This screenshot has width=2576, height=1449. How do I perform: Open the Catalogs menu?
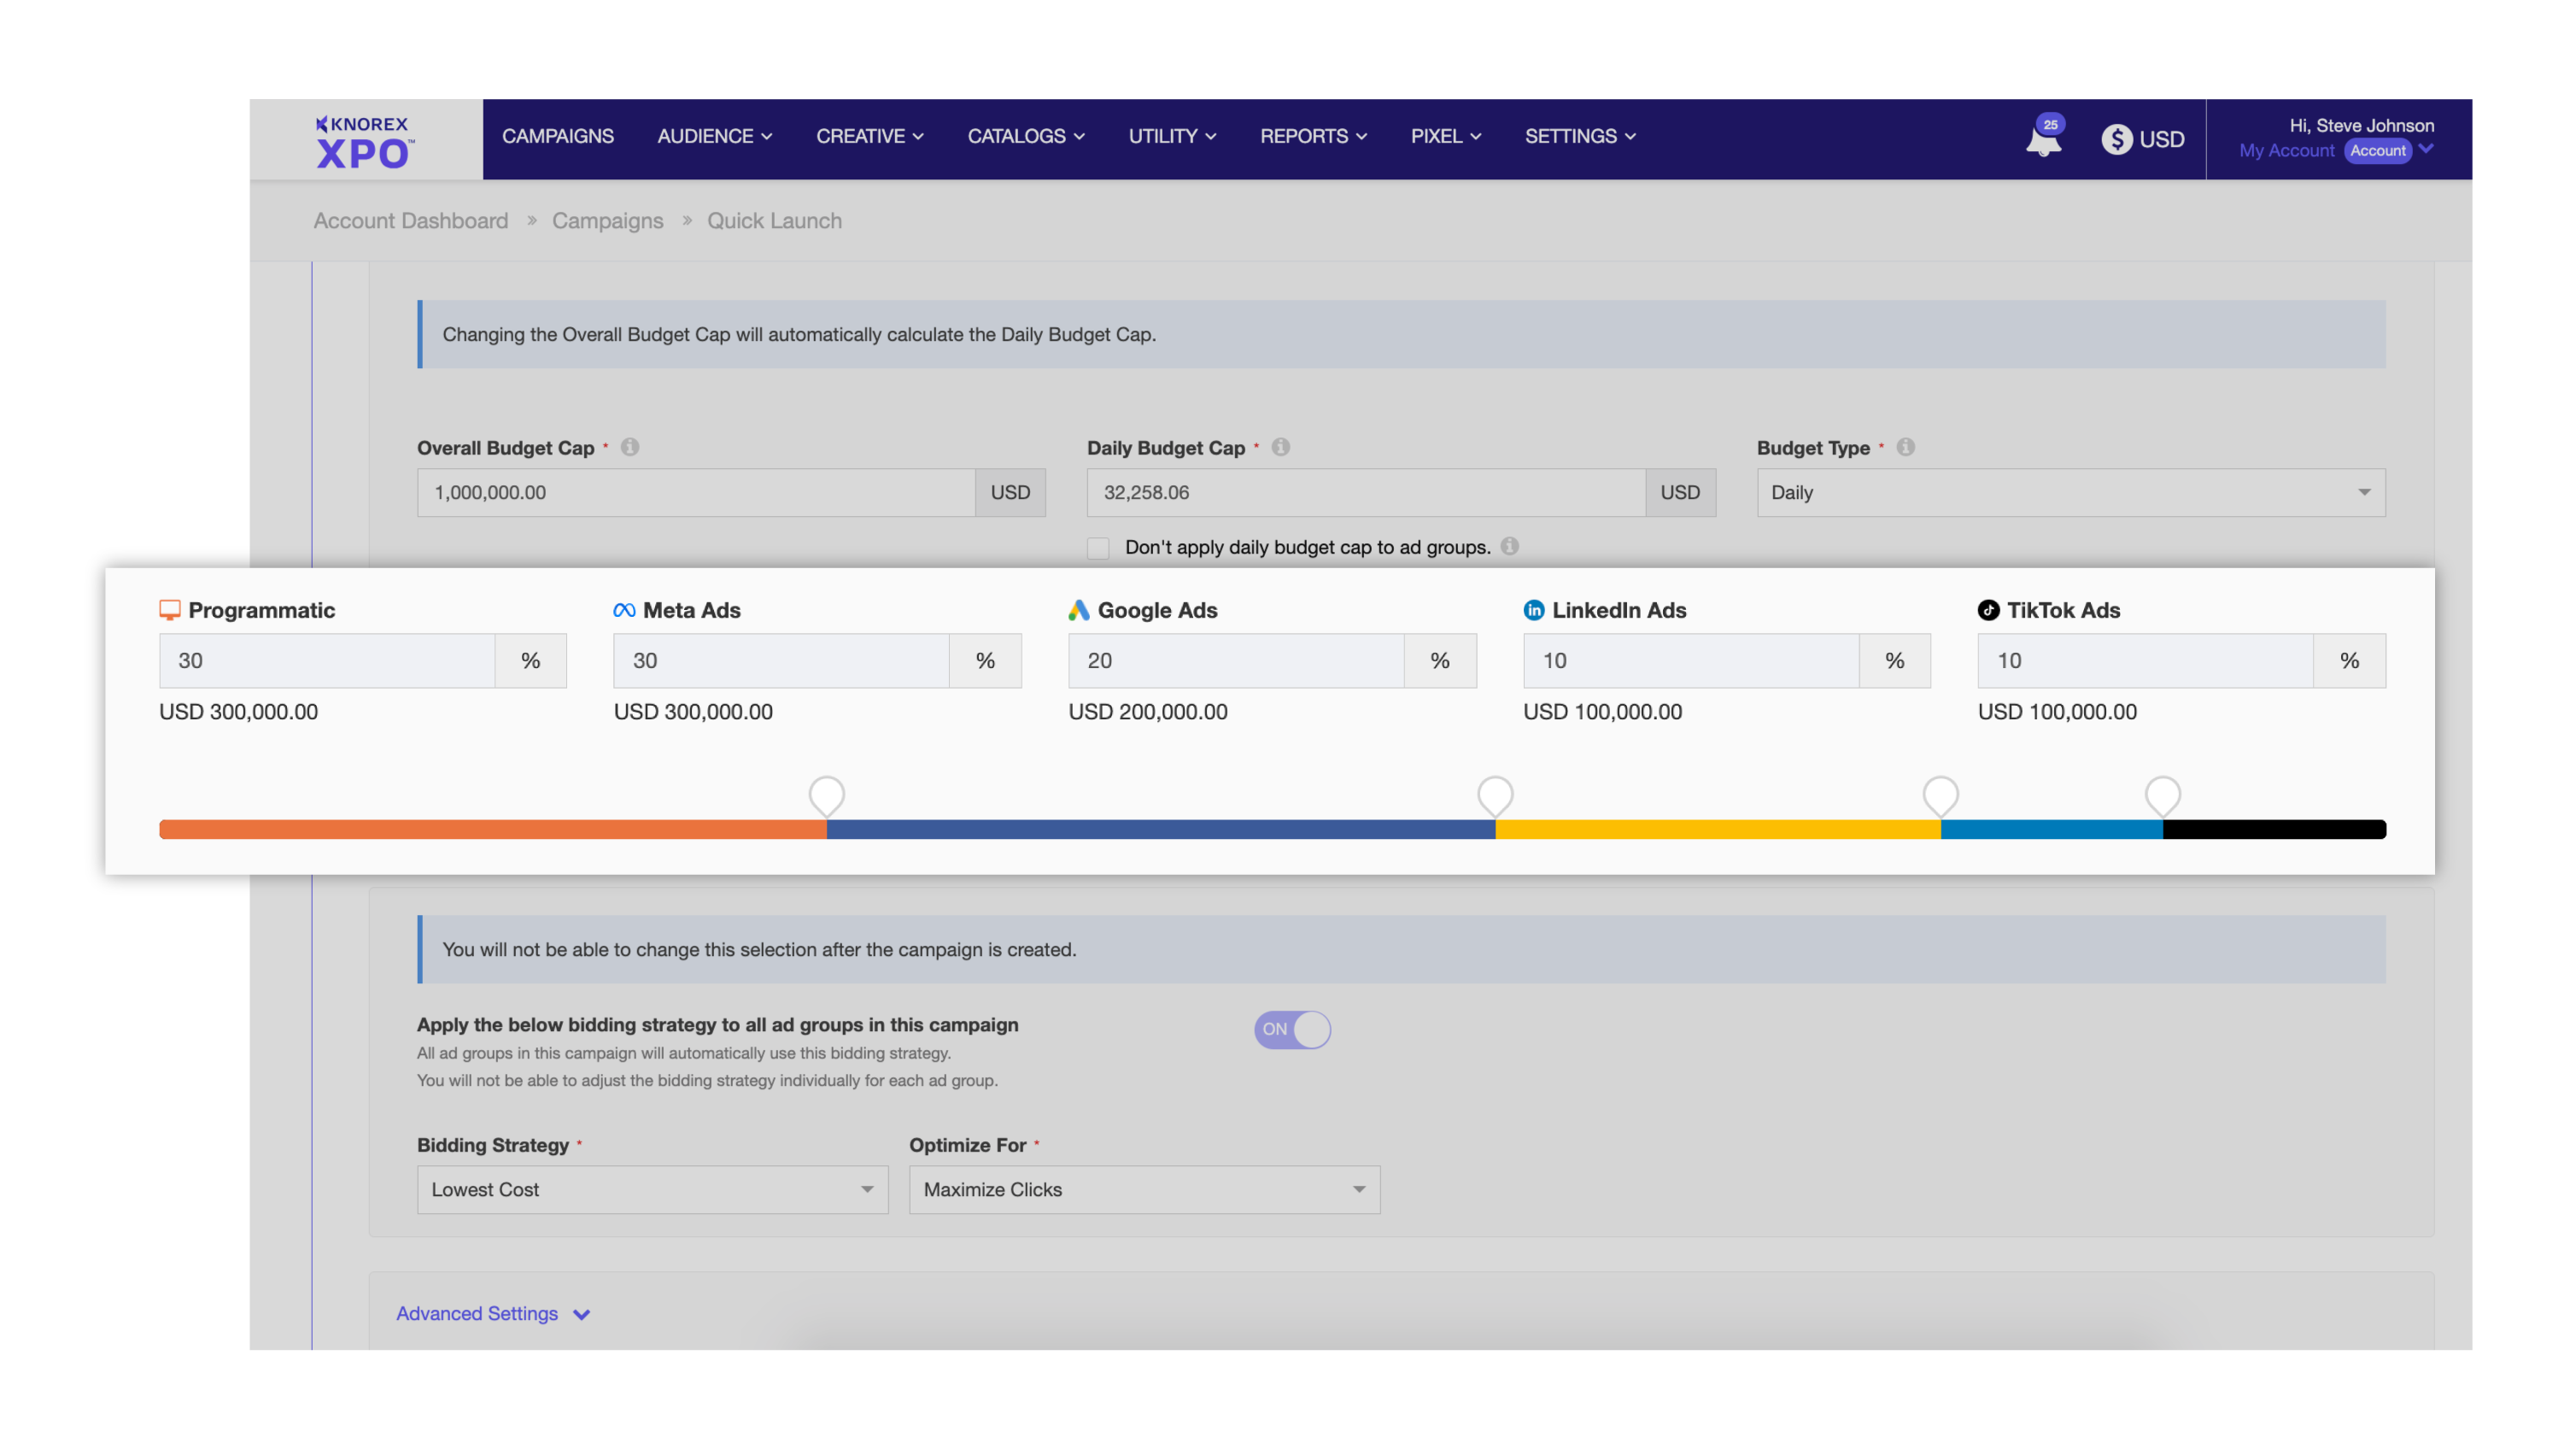point(1026,136)
